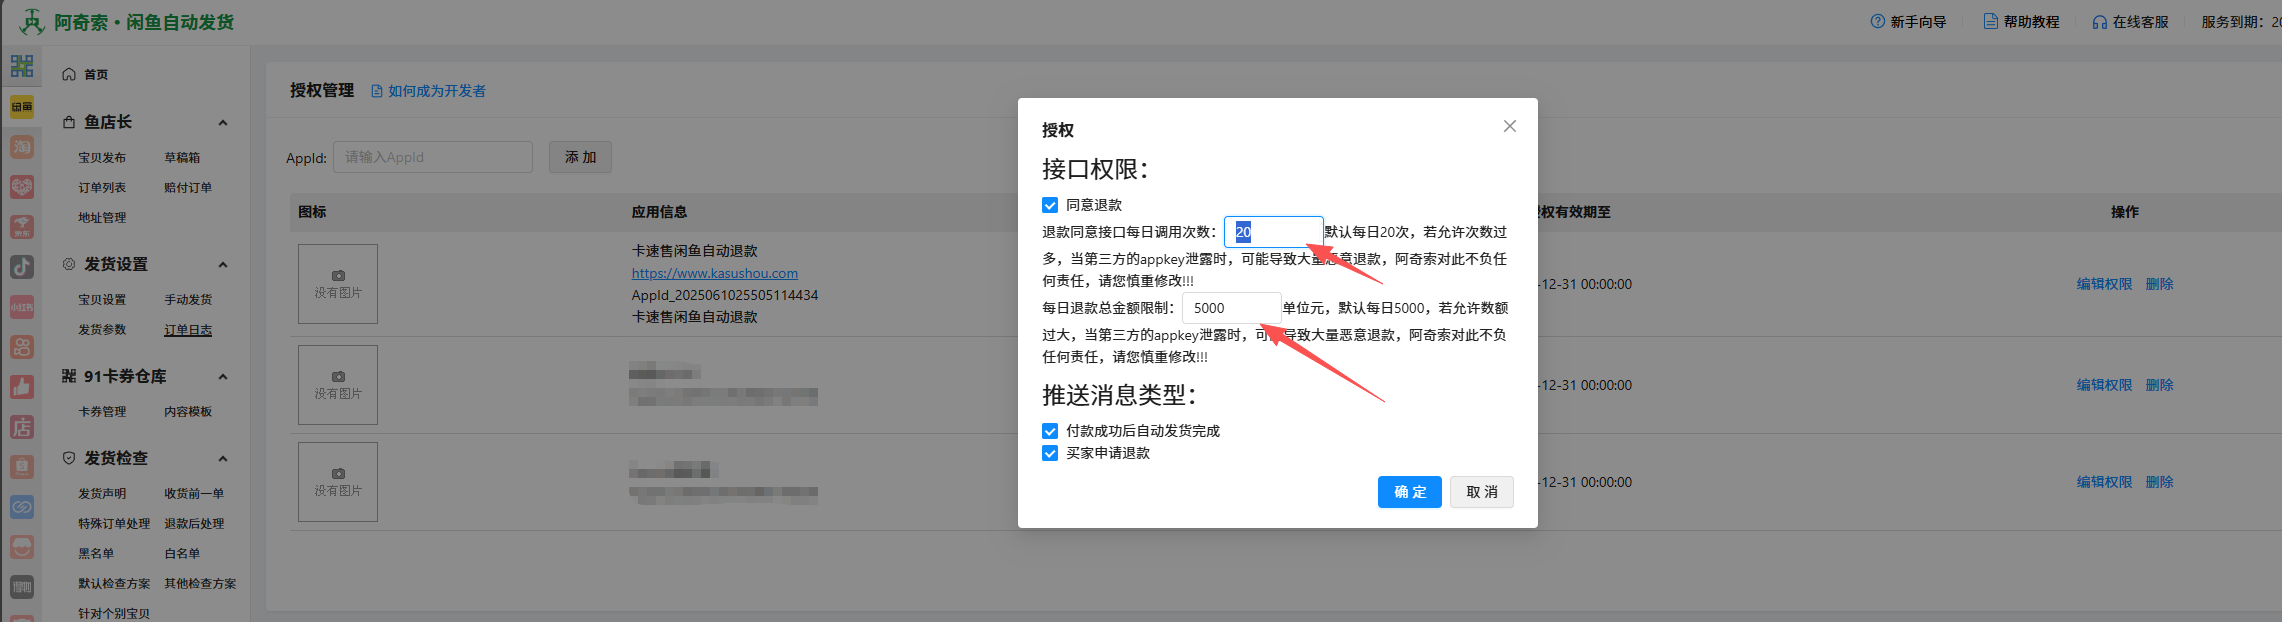This screenshot has height=622, width=2282.
Task: Open the TikTok/Douyin platform icon
Action: point(22,267)
